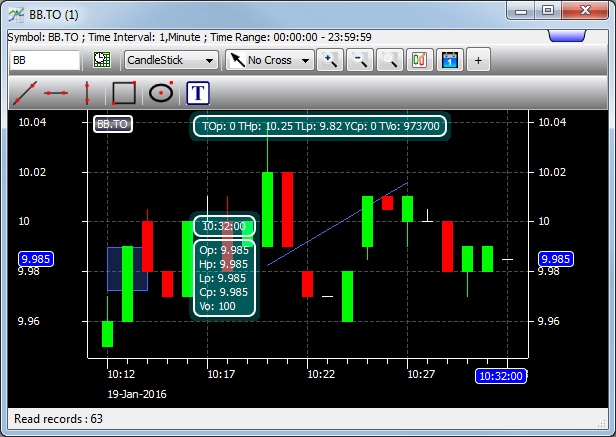Select the vertical line drawing tool

click(87, 93)
